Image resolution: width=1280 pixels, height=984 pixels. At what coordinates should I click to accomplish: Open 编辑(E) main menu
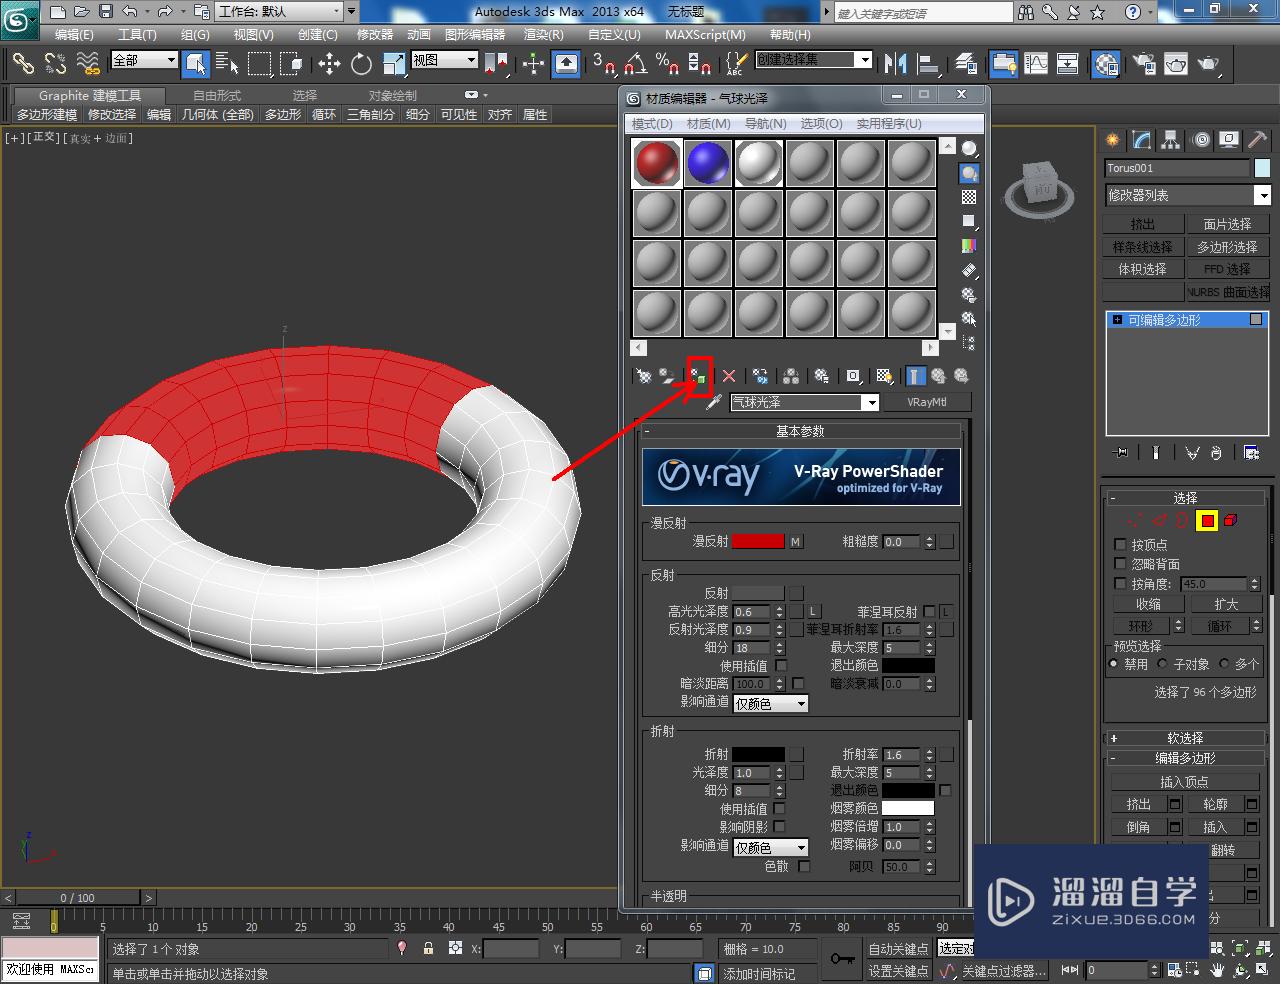pos(74,34)
